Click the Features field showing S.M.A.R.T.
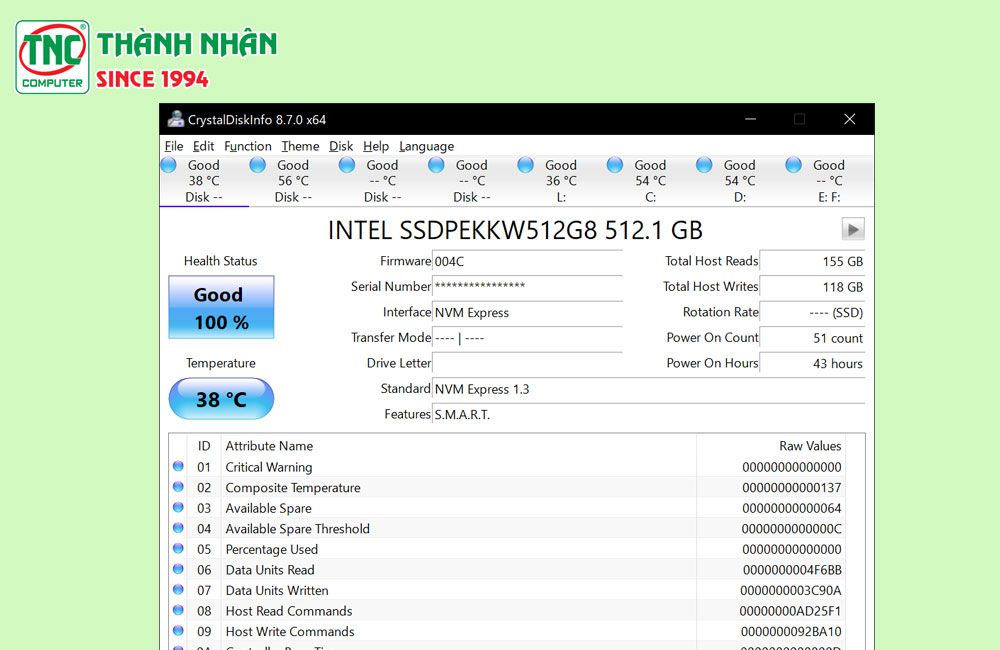The width and height of the screenshot is (1000, 650). tap(649, 415)
